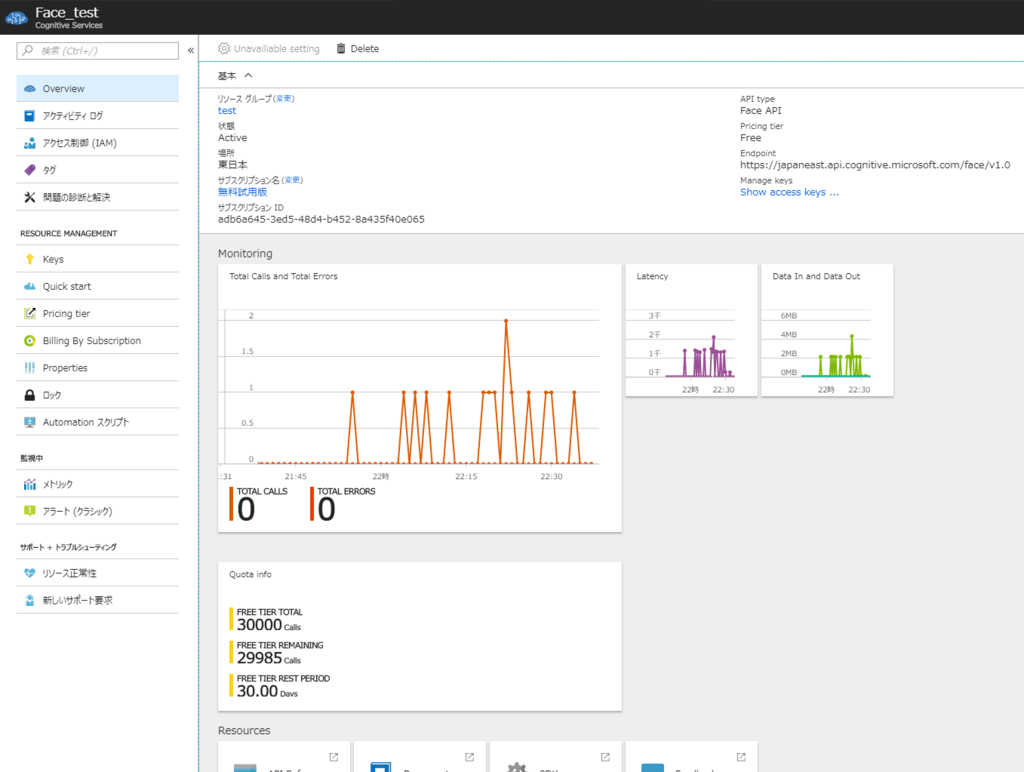Open the 新しいサポート要求 menu item
The image size is (1024, 772).
point(97,600)
